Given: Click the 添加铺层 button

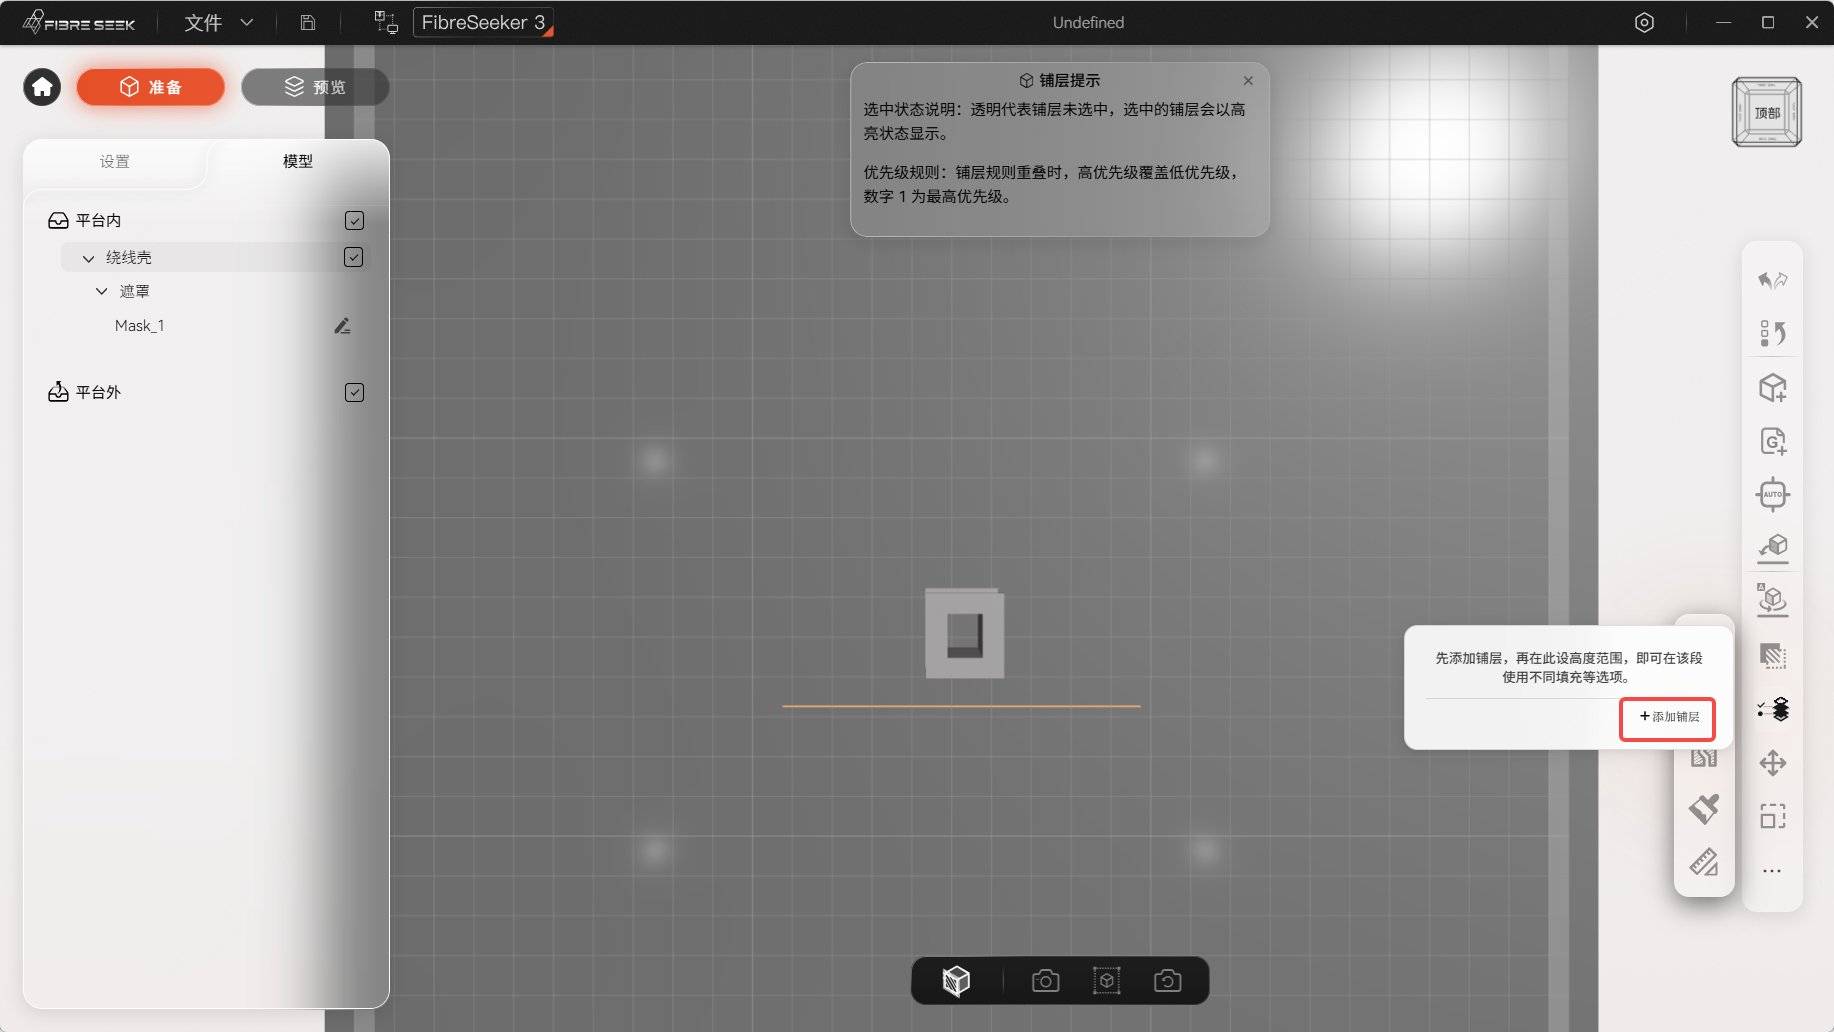Looking at the screenshot, I should (1668, 717).
